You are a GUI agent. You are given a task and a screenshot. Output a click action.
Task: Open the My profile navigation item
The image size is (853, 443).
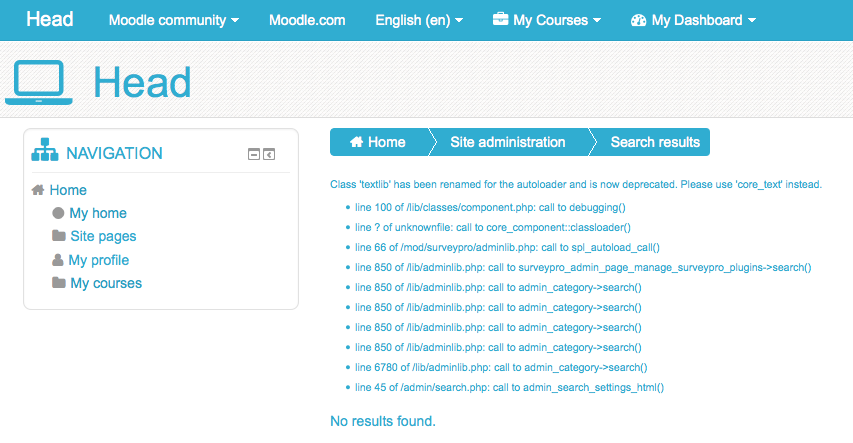click(x=98, y=260)
